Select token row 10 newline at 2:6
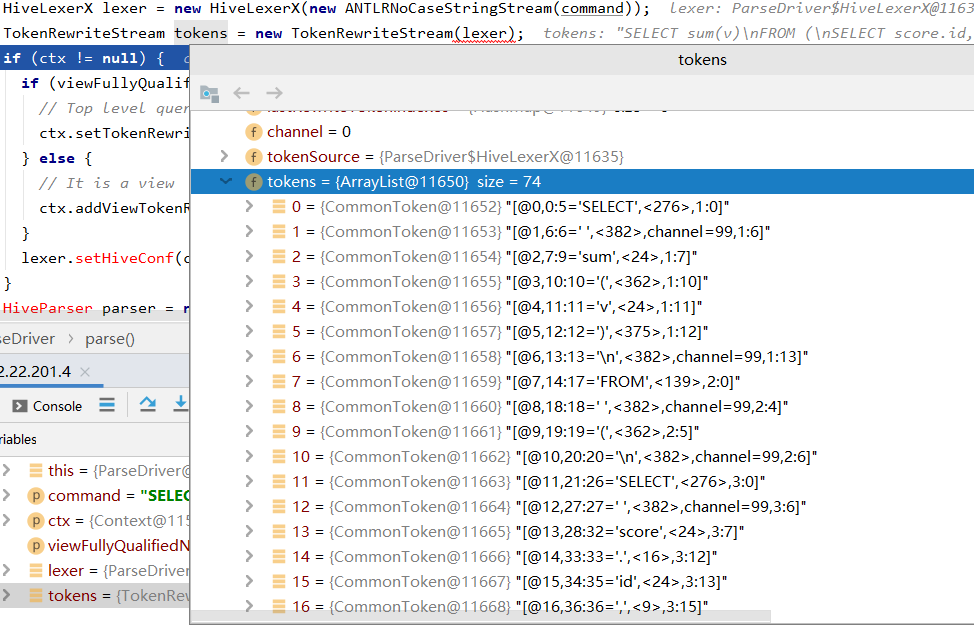The image size is (974, 627). click(582, 457)
